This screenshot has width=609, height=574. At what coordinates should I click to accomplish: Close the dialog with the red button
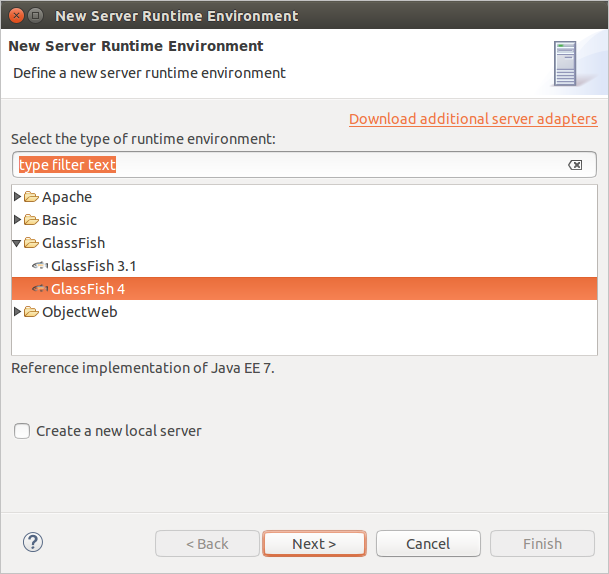pyautogui.click(x=16, y=16)
